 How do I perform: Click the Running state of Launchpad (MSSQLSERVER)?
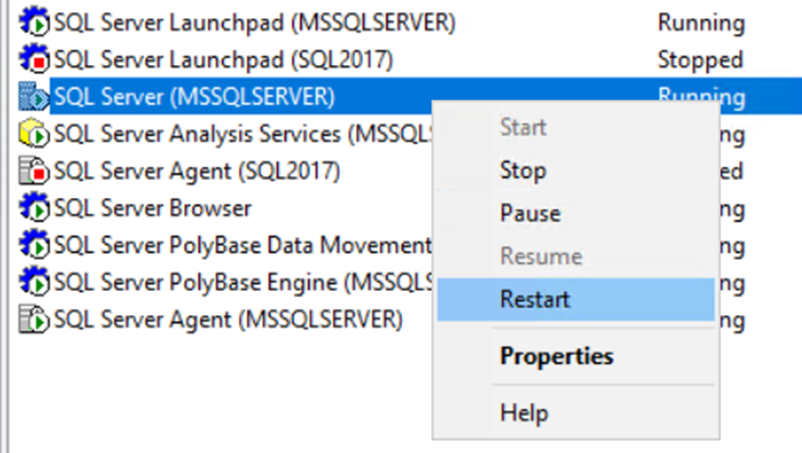701,22
